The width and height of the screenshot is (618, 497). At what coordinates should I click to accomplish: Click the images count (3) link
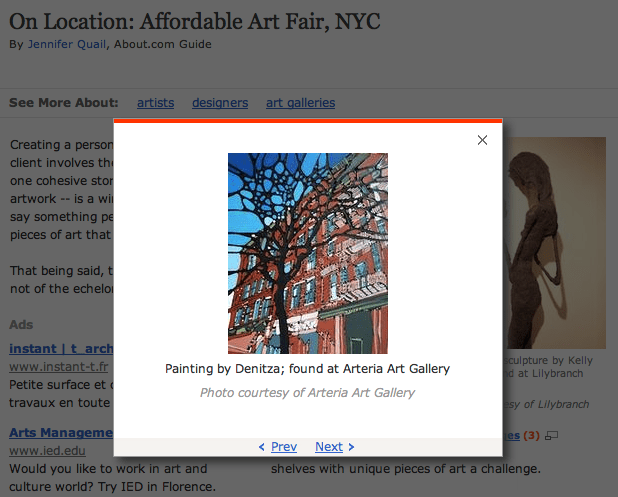[x=531, y=436]
